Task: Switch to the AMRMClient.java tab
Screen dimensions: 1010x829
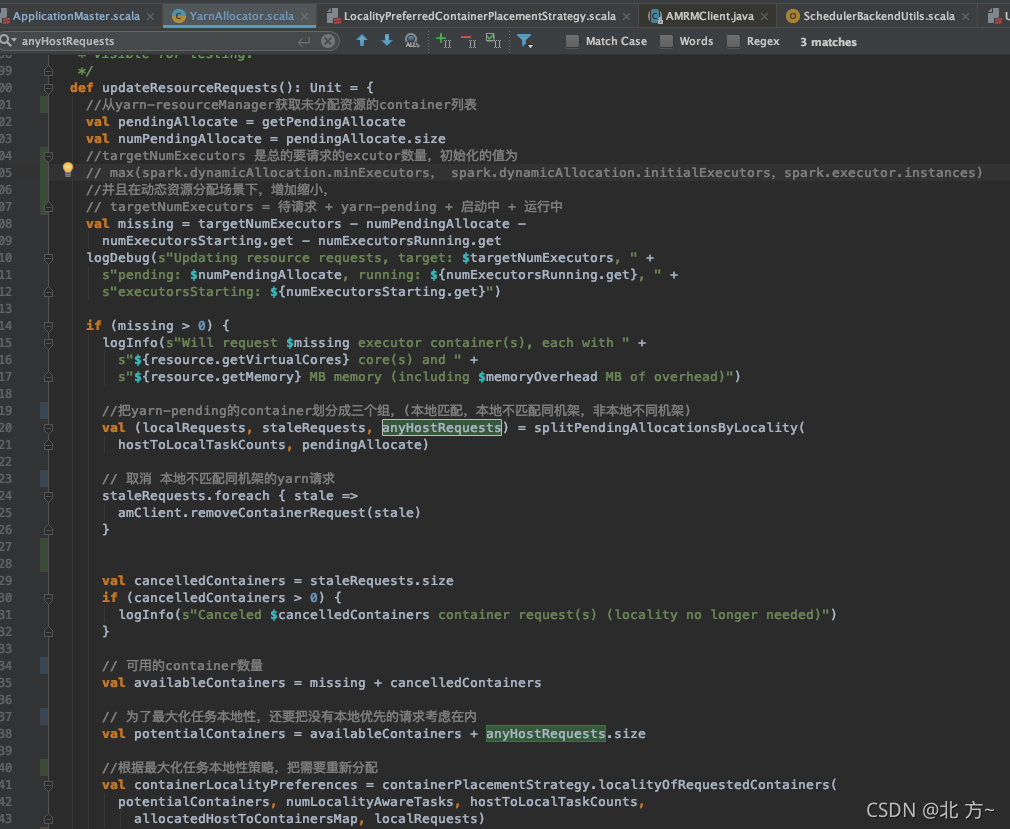Action: (709, 16)
